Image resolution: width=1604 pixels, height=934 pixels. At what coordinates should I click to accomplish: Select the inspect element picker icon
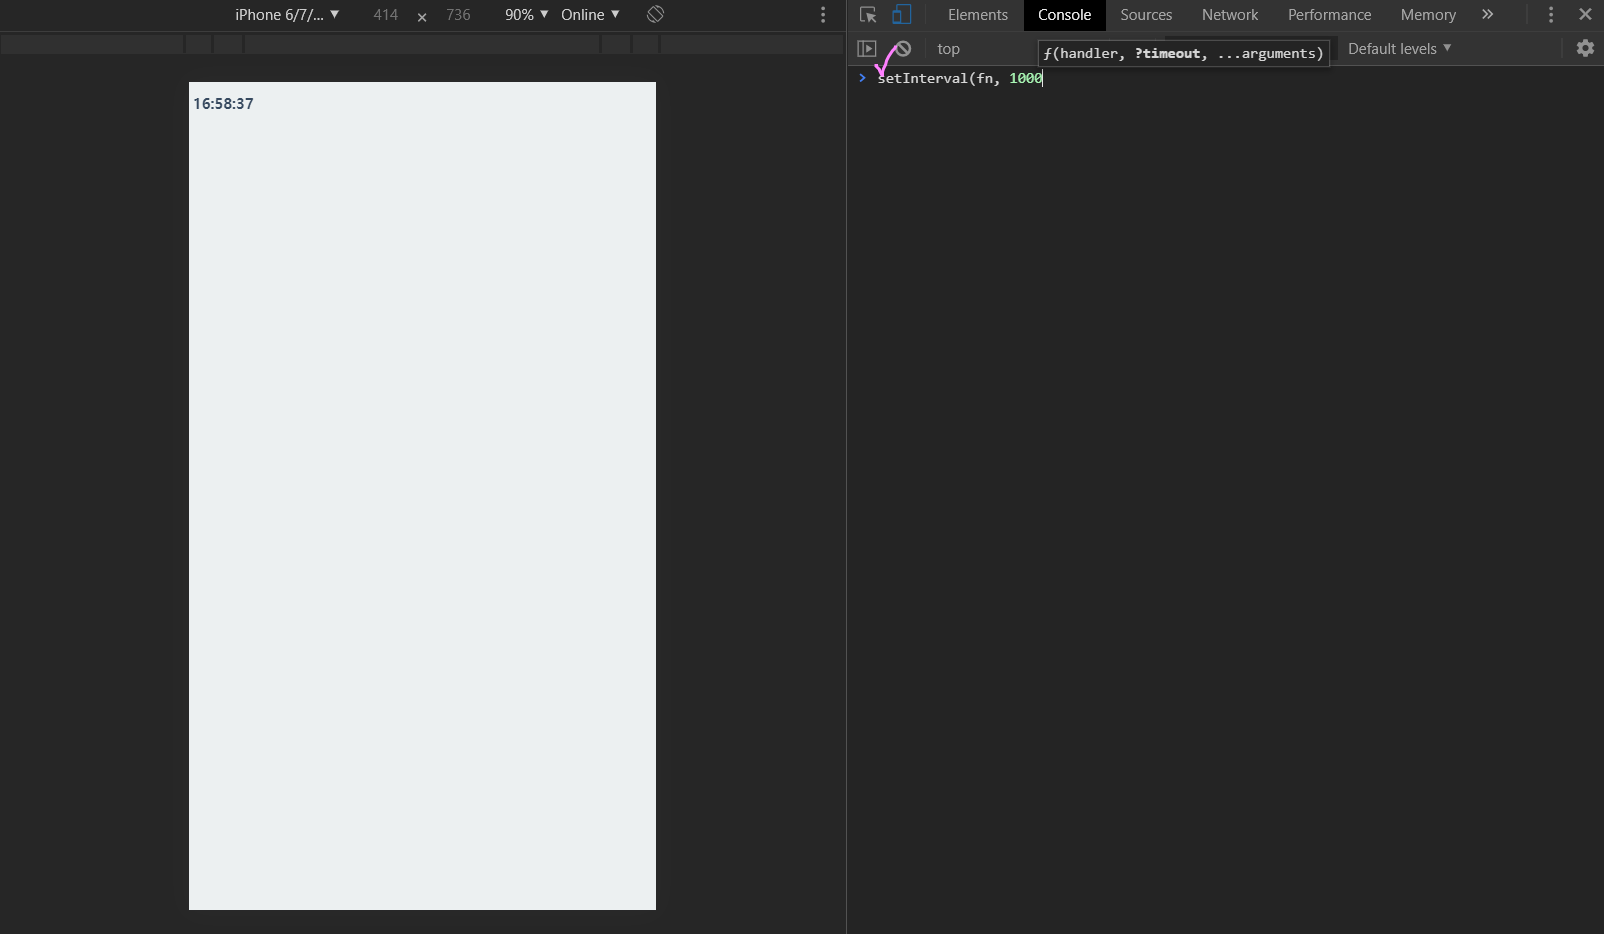pos(868,15)
